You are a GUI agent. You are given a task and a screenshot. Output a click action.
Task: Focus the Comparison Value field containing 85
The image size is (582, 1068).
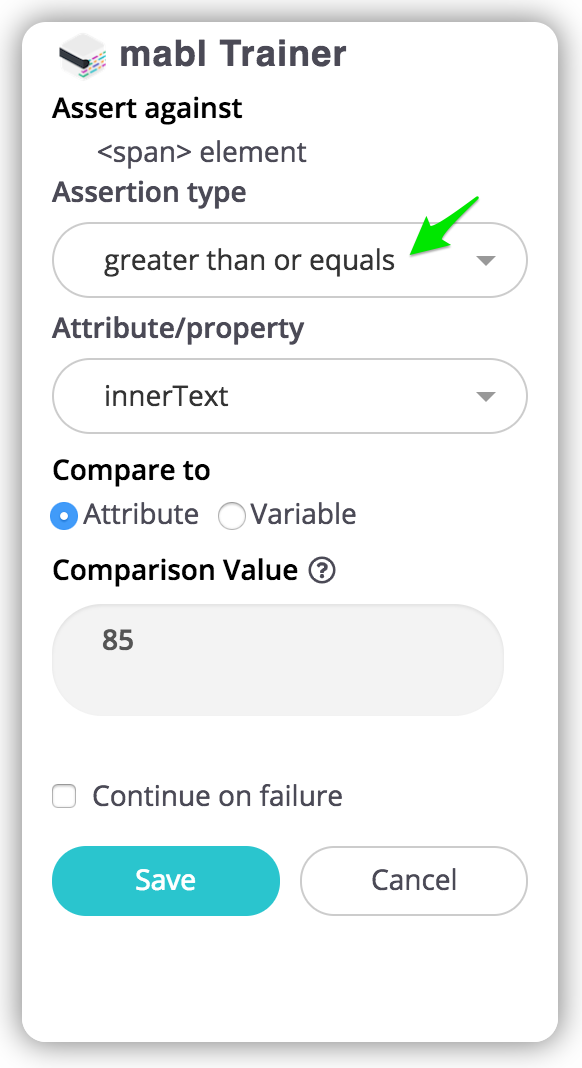[x=277, y=660]
